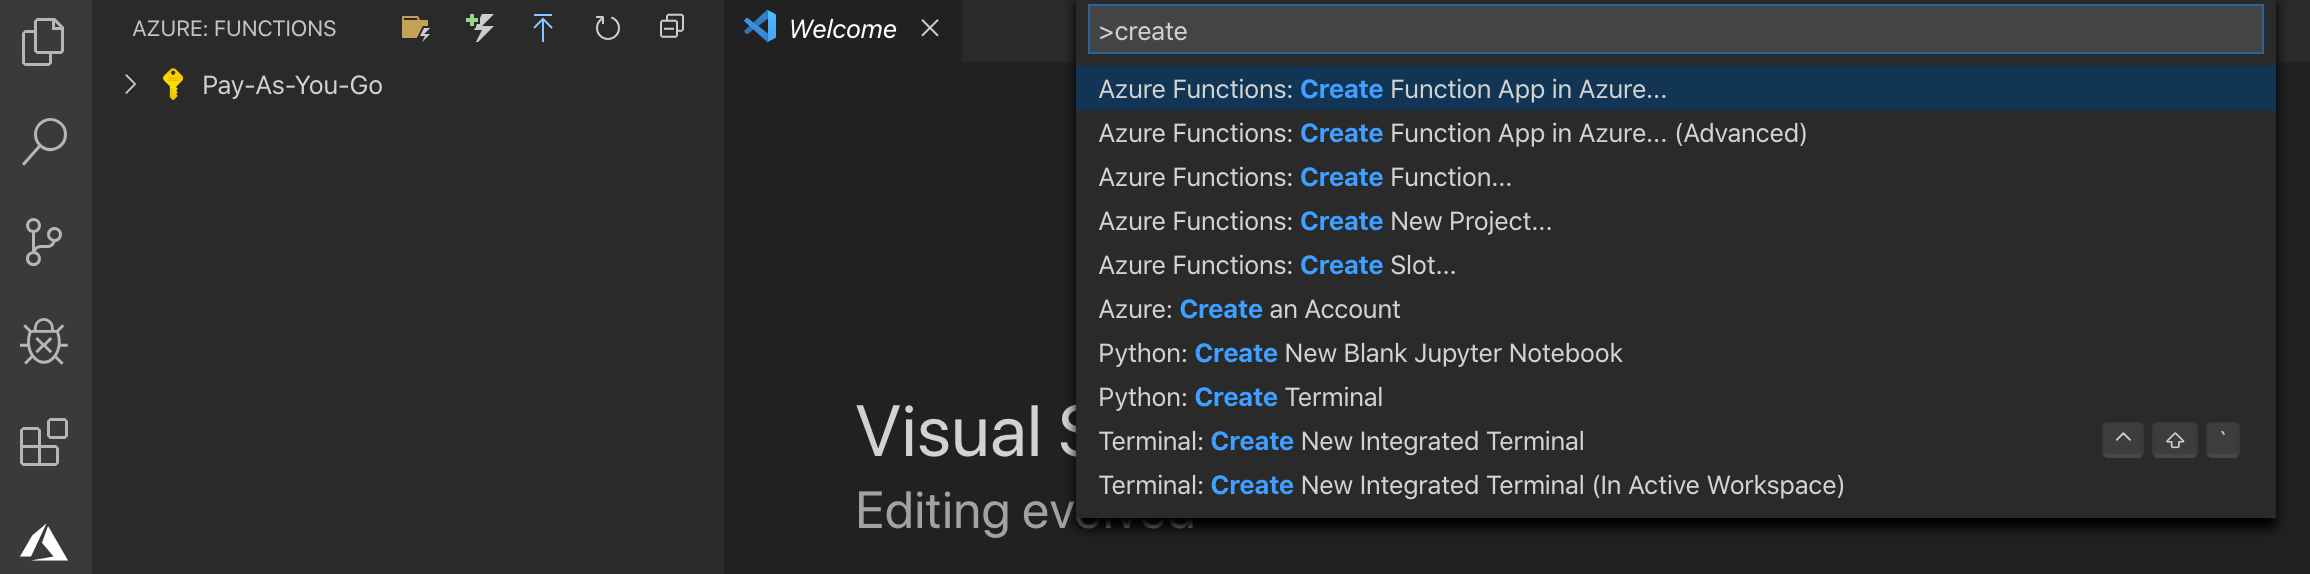
Task: Open the Debug view icon
Action: pyautogui.click(x=43, y=342)
